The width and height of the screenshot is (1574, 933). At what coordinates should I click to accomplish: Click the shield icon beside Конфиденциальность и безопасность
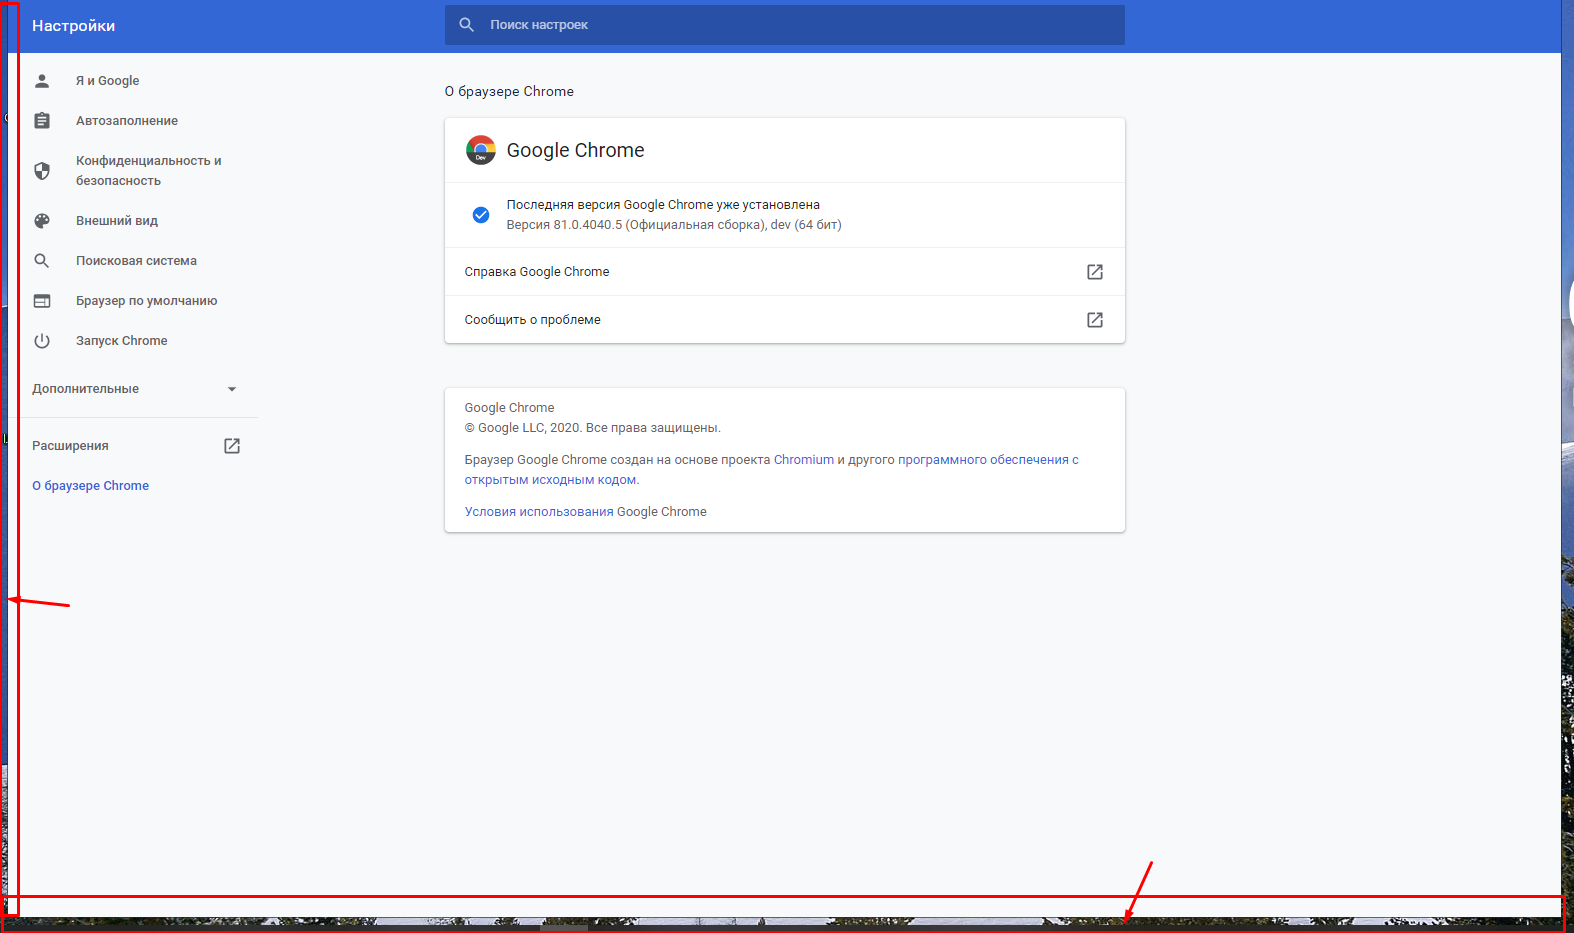[x=42, y=171]
